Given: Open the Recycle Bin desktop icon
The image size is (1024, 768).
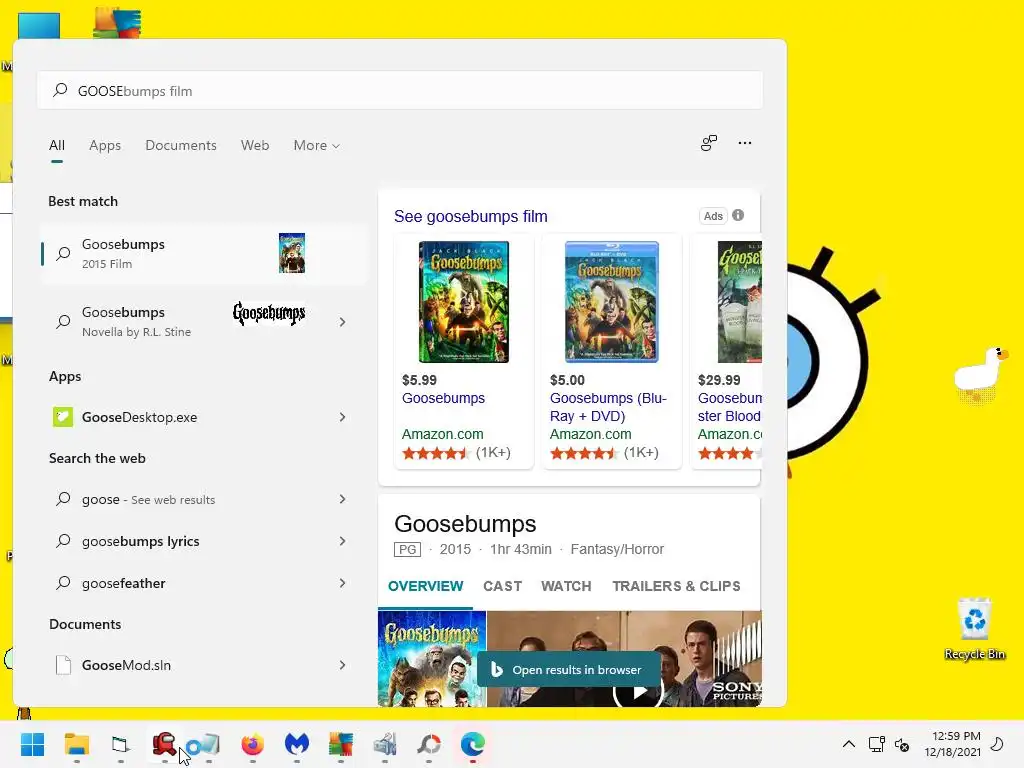Looking at the screenshot, I should coord(974,630).
